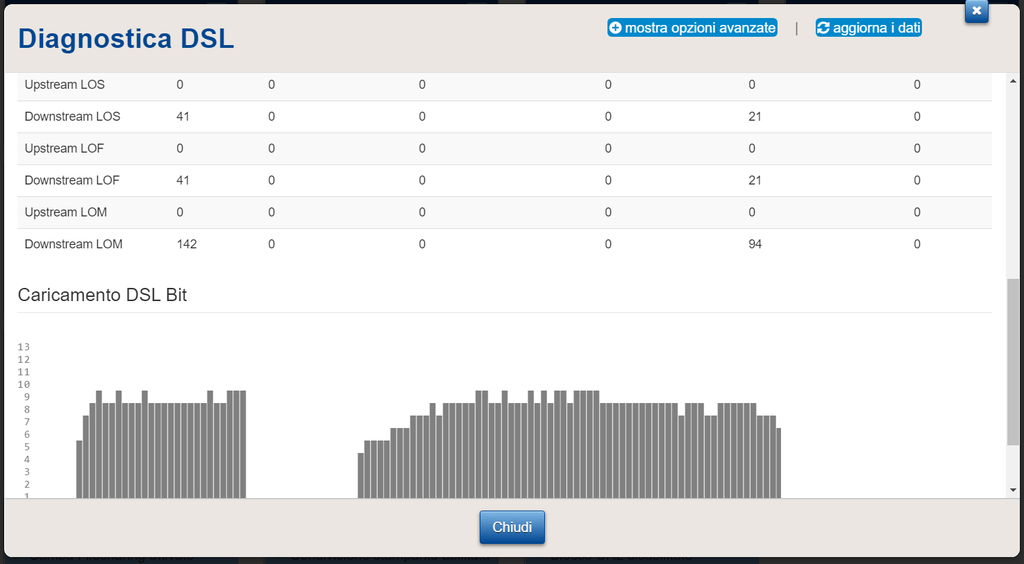1024x564 pixels.
Task: Select the Downstream LOS row label
Action: pos(72,117)
